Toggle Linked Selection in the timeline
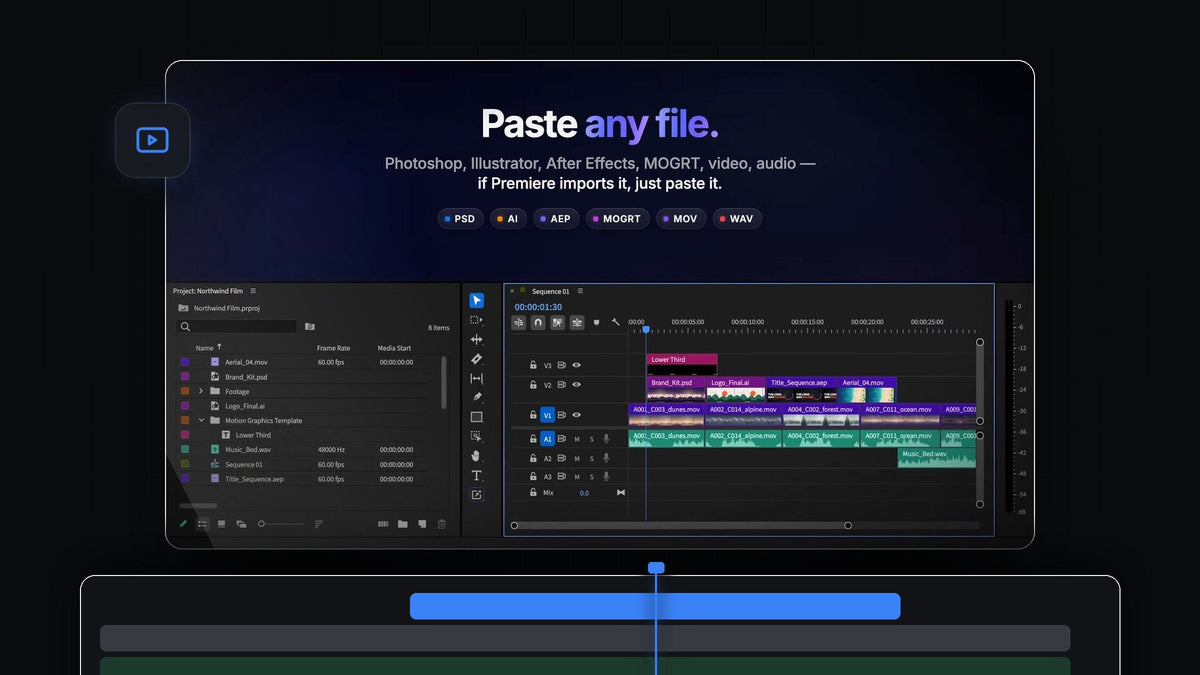The width and height of the screenshot is (1200, 675). point(557,323)
